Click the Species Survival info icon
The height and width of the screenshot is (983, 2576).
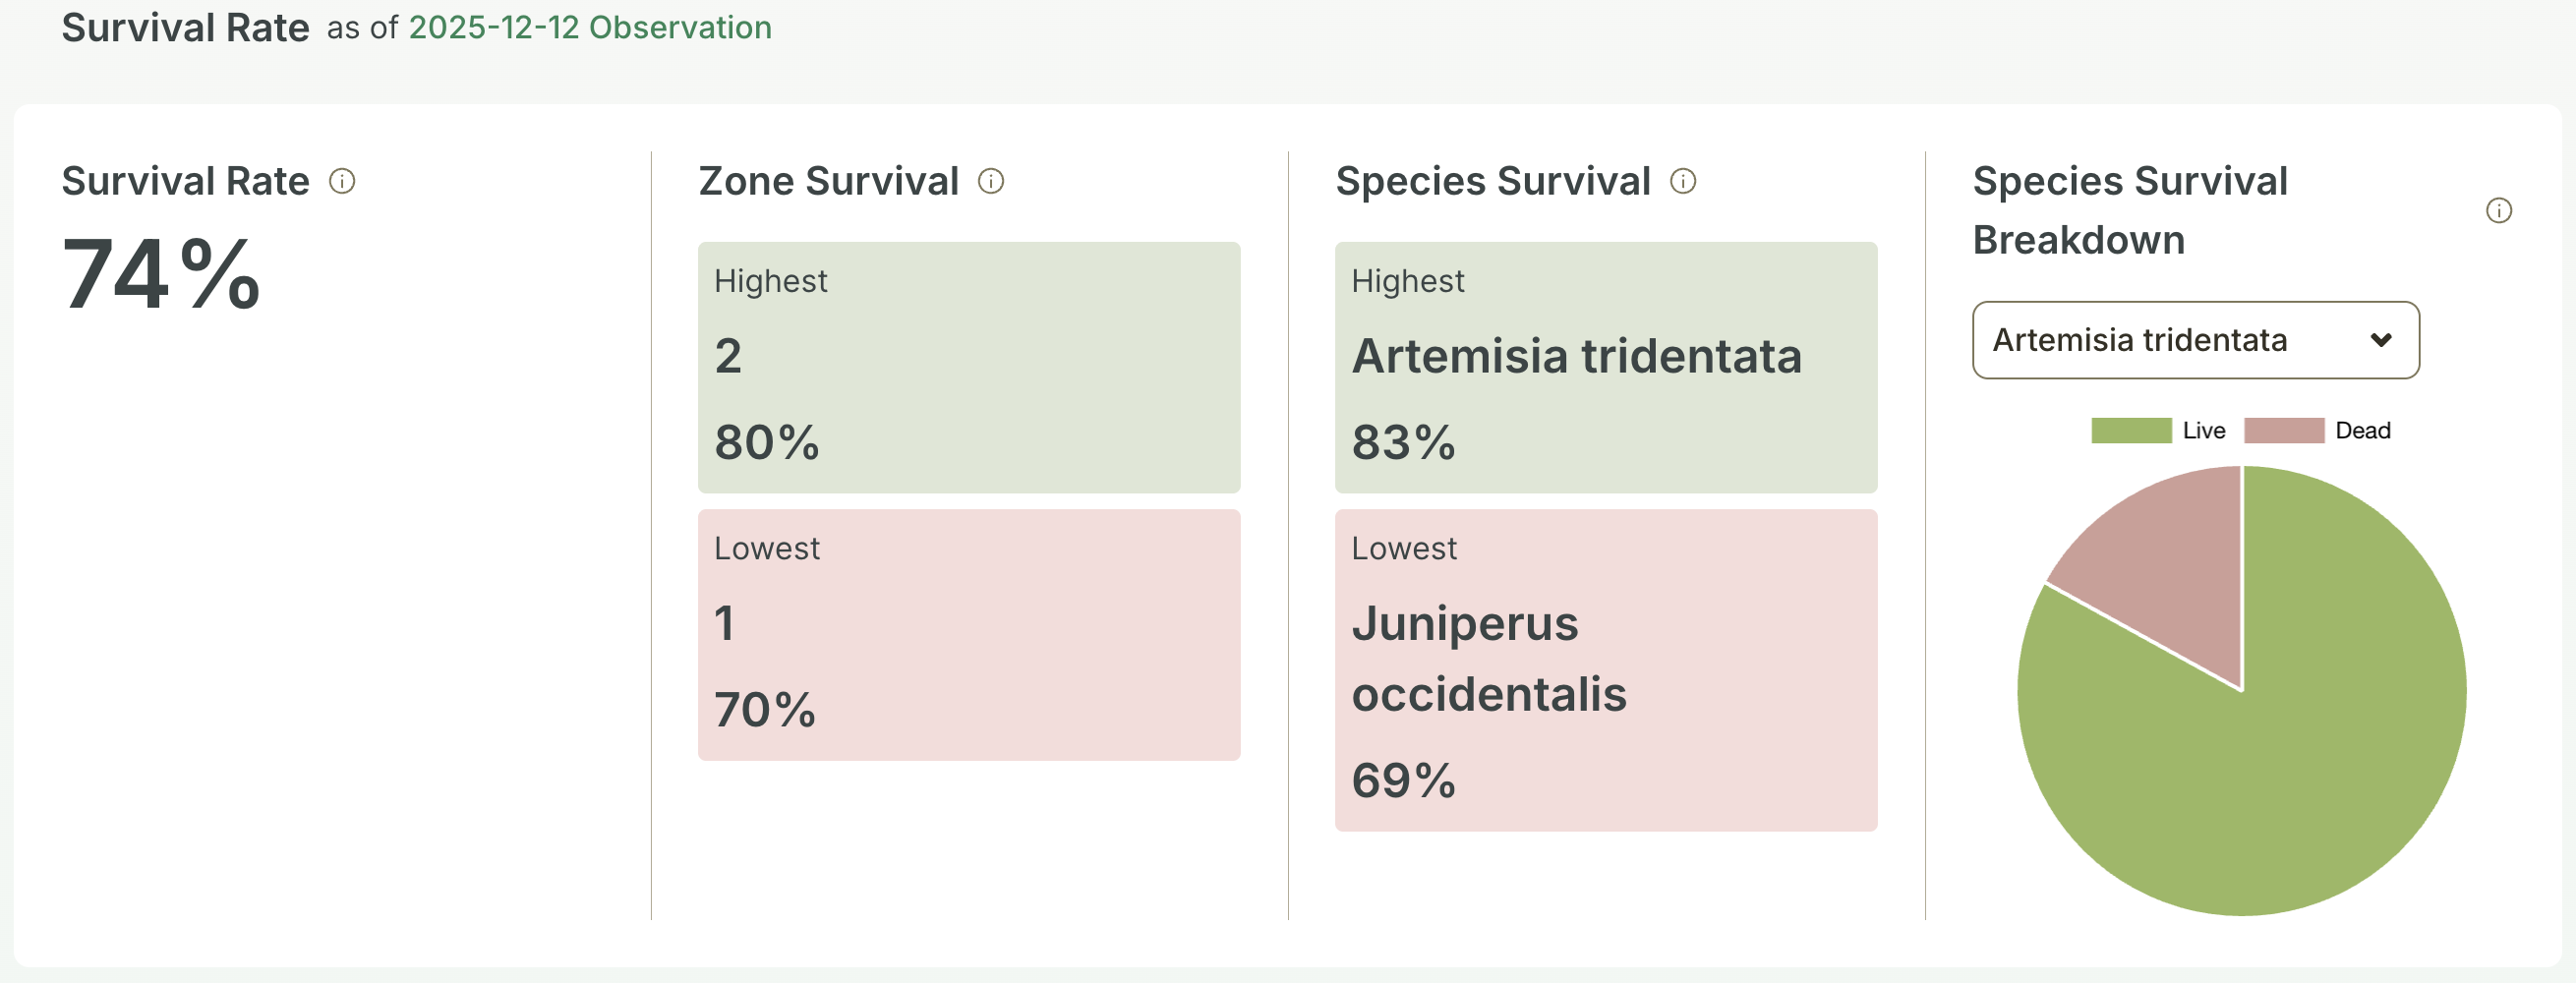(1683, 181)
